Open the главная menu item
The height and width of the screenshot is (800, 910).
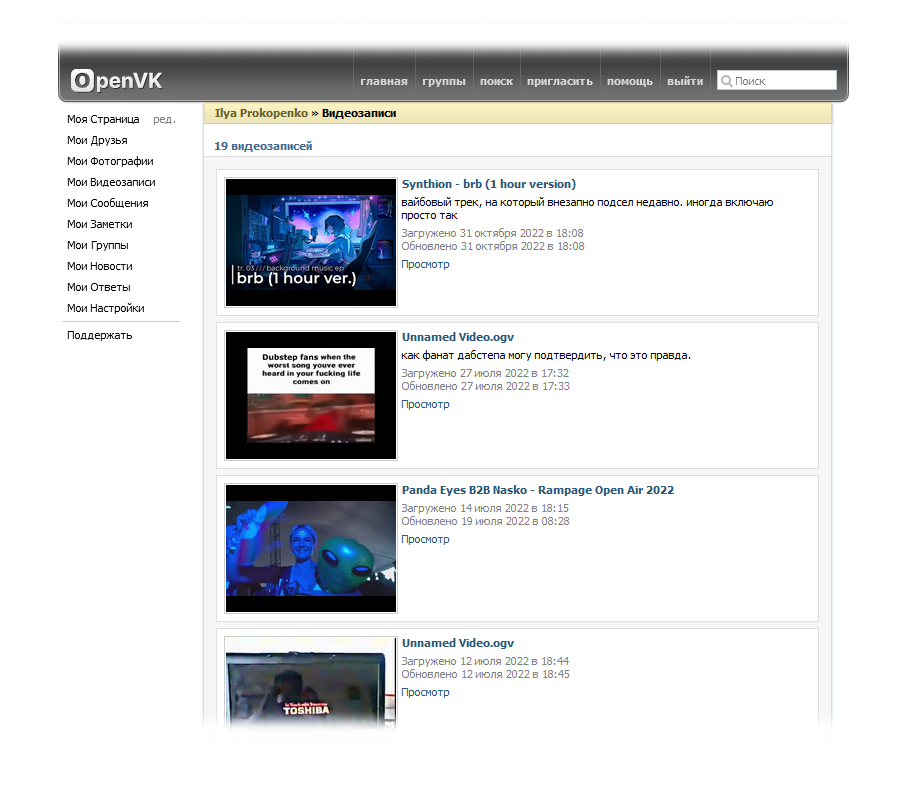384,82
